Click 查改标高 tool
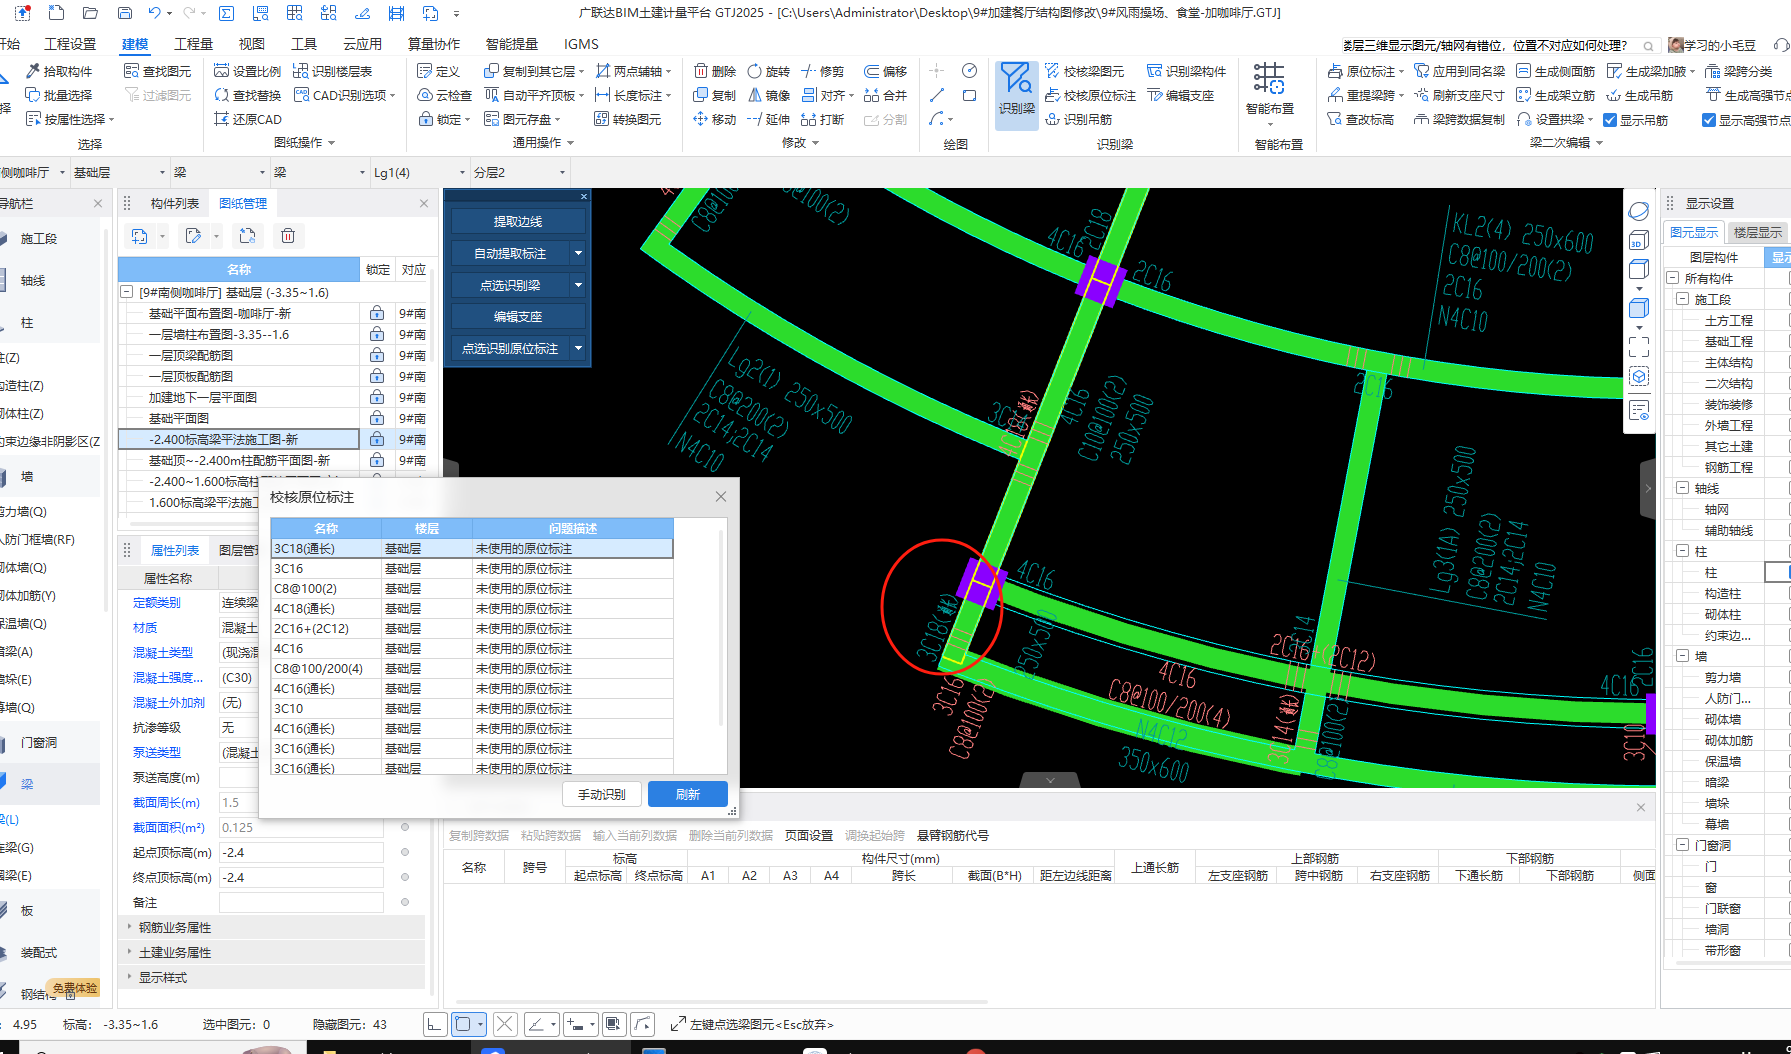The width and height of the screenshot is (1791, 1054). click(1361, 119)
